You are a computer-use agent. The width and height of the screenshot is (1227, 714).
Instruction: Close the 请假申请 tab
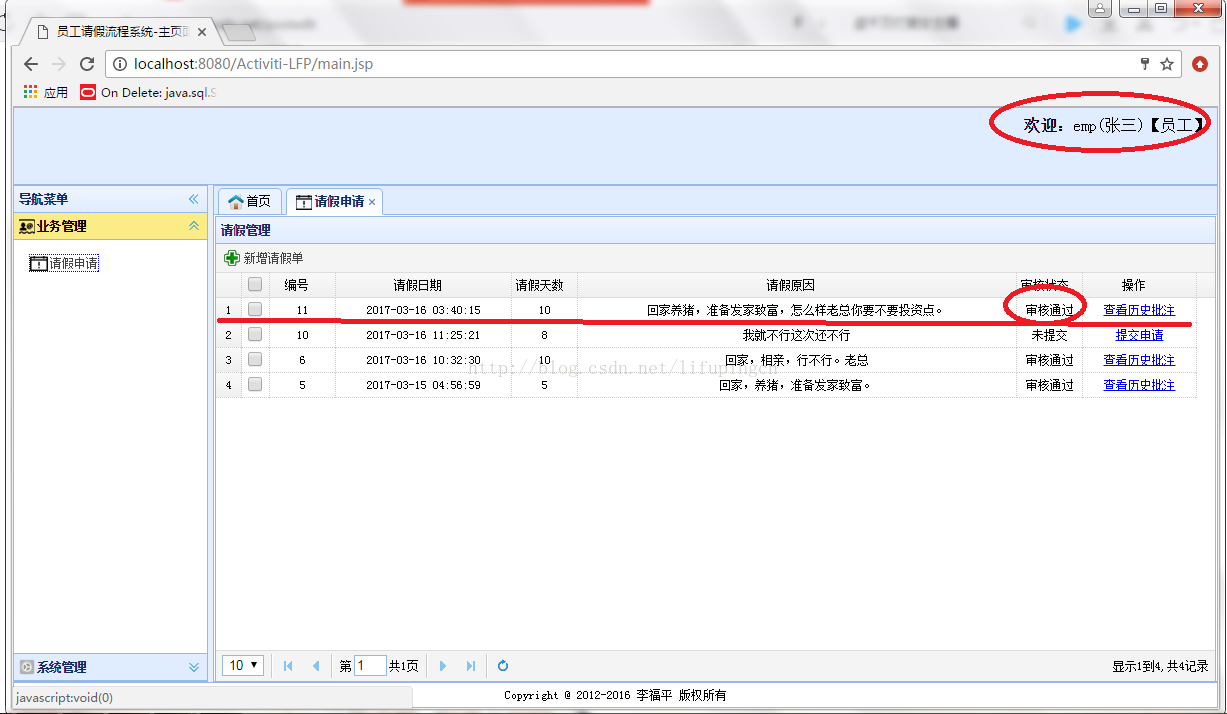[x=372, y=202]
